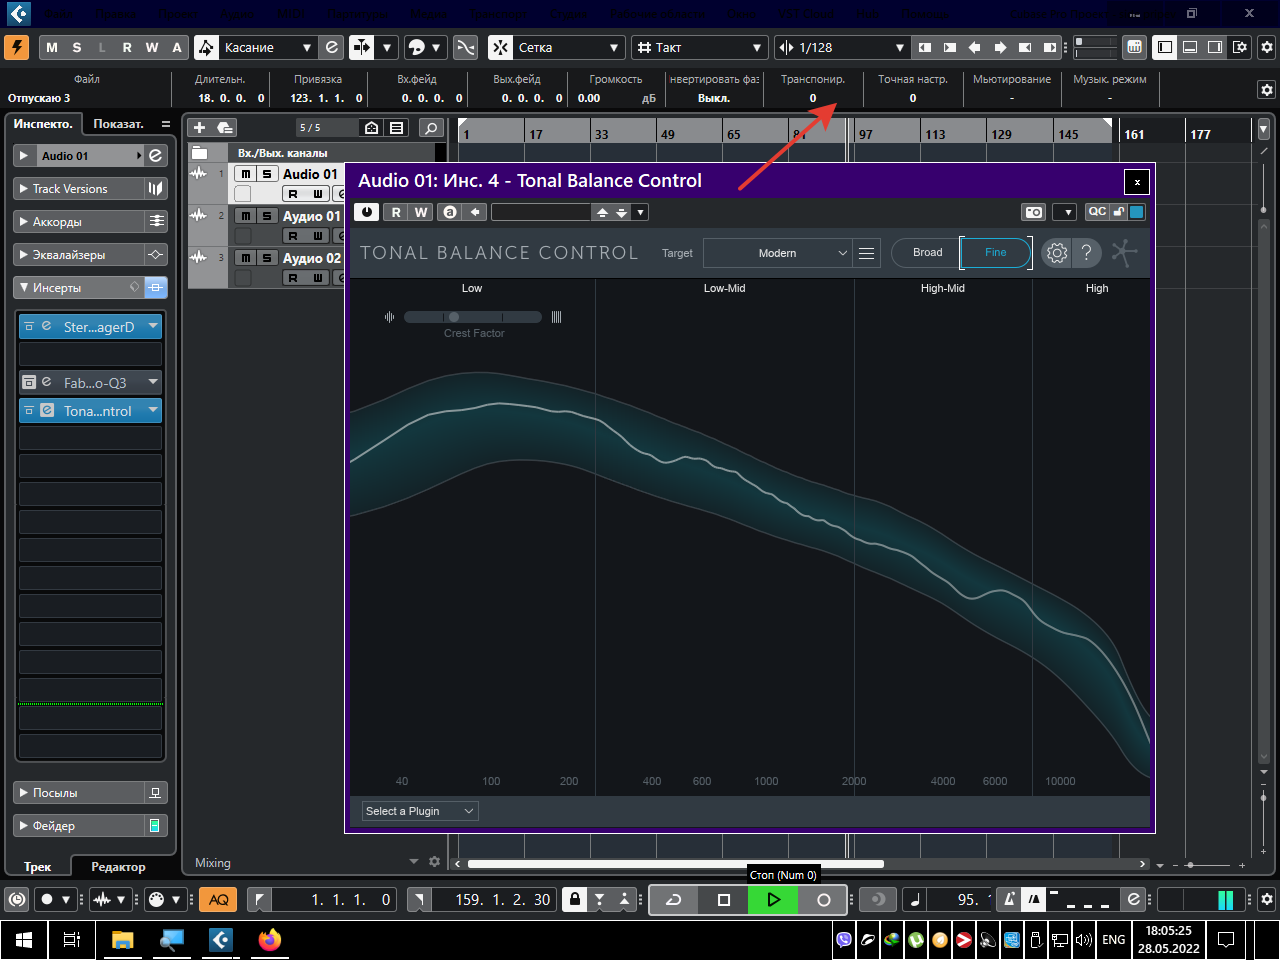Open the Tona...ntrol insert slot
1280x960 pixels.
(90, 410)
